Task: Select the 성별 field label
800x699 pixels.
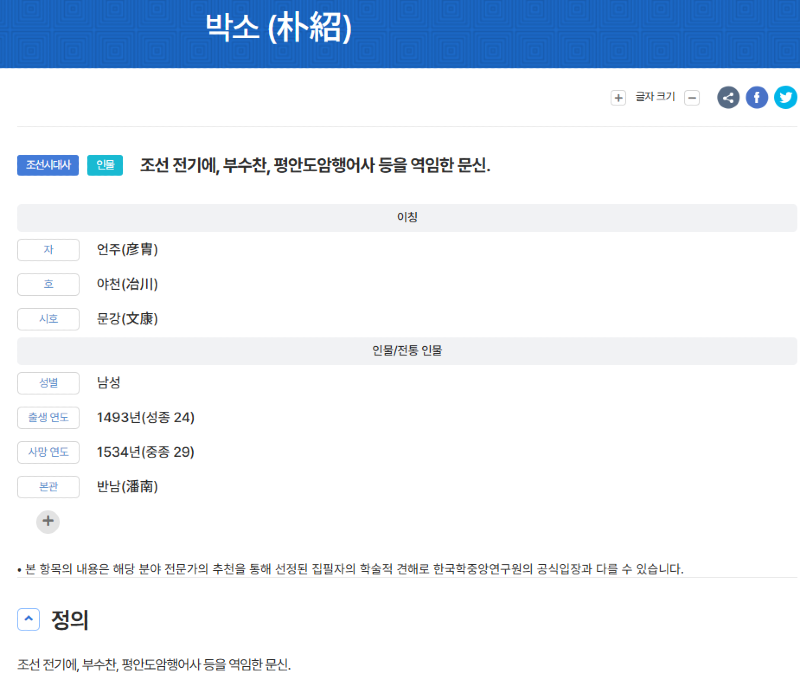Action: pos(48,383)
